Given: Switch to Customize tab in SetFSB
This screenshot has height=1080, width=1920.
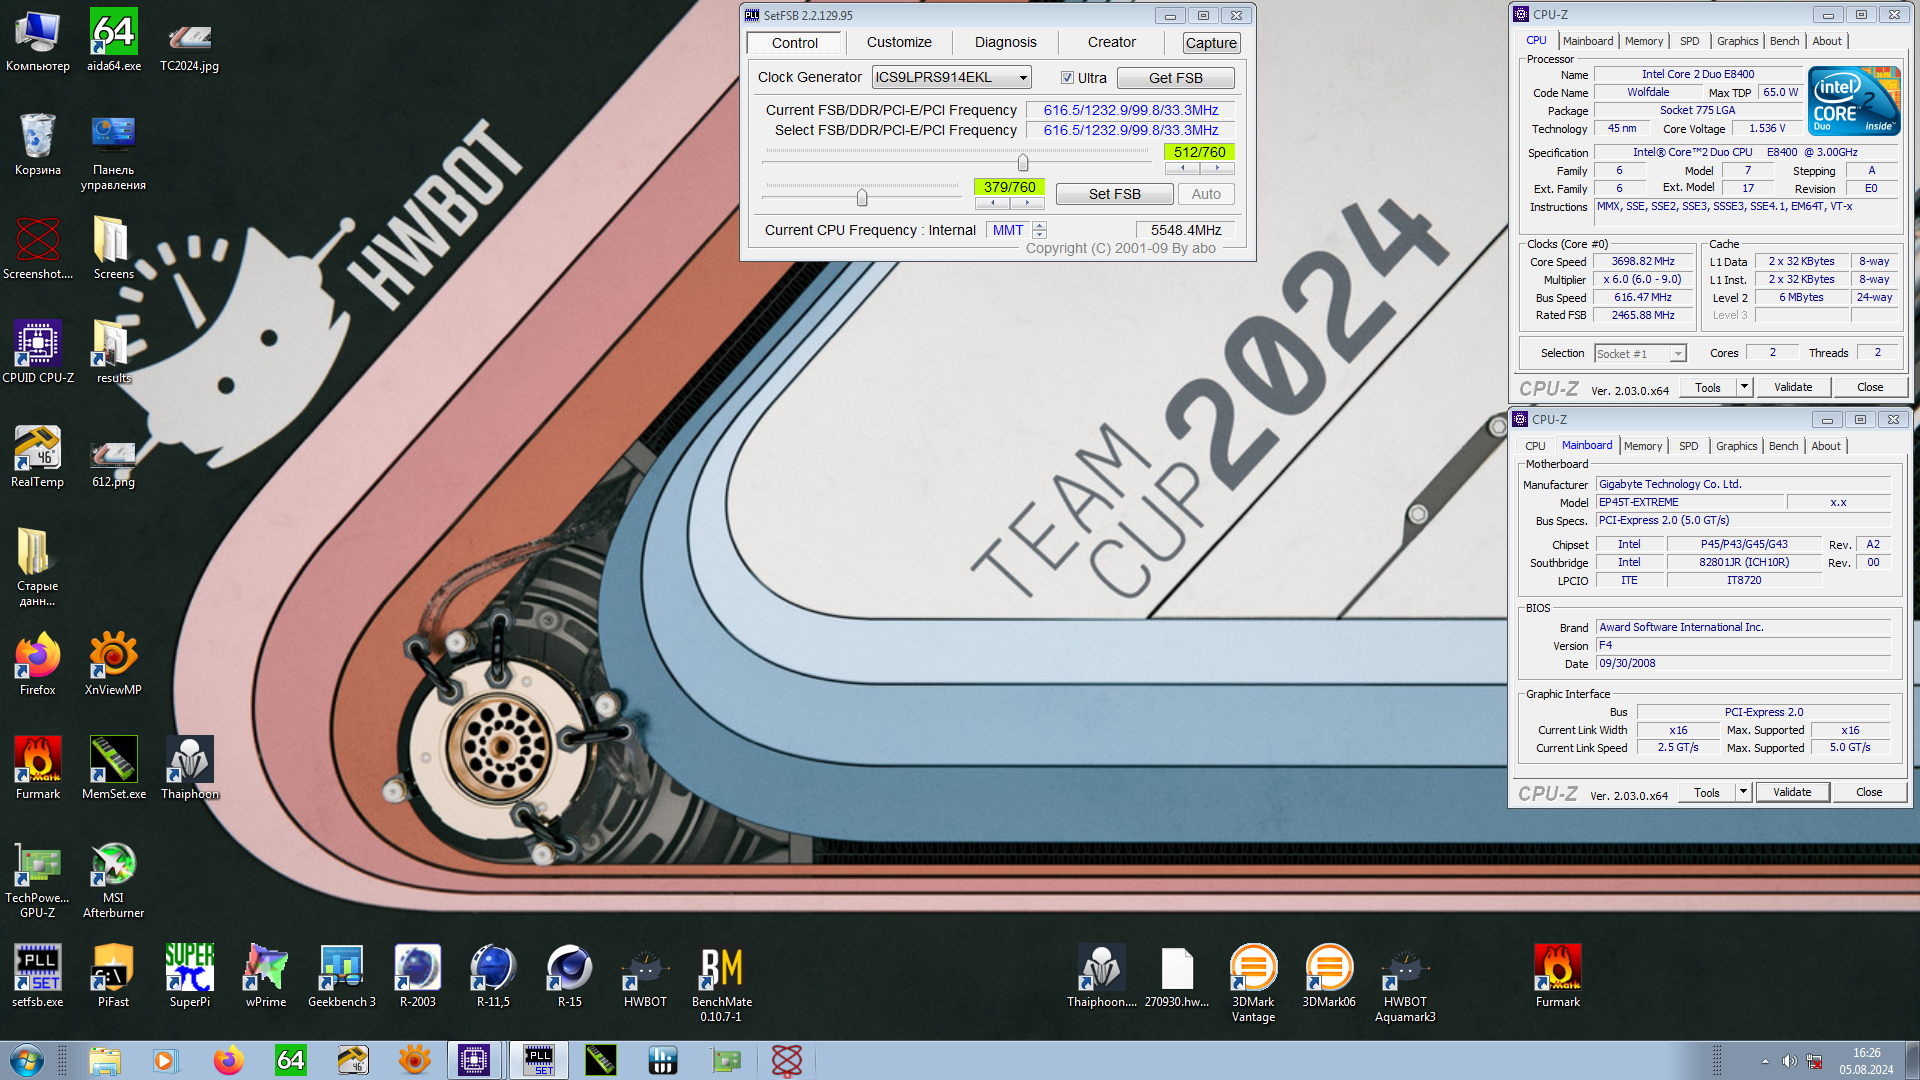Looking at the screenshot, I should coord(899,42).
